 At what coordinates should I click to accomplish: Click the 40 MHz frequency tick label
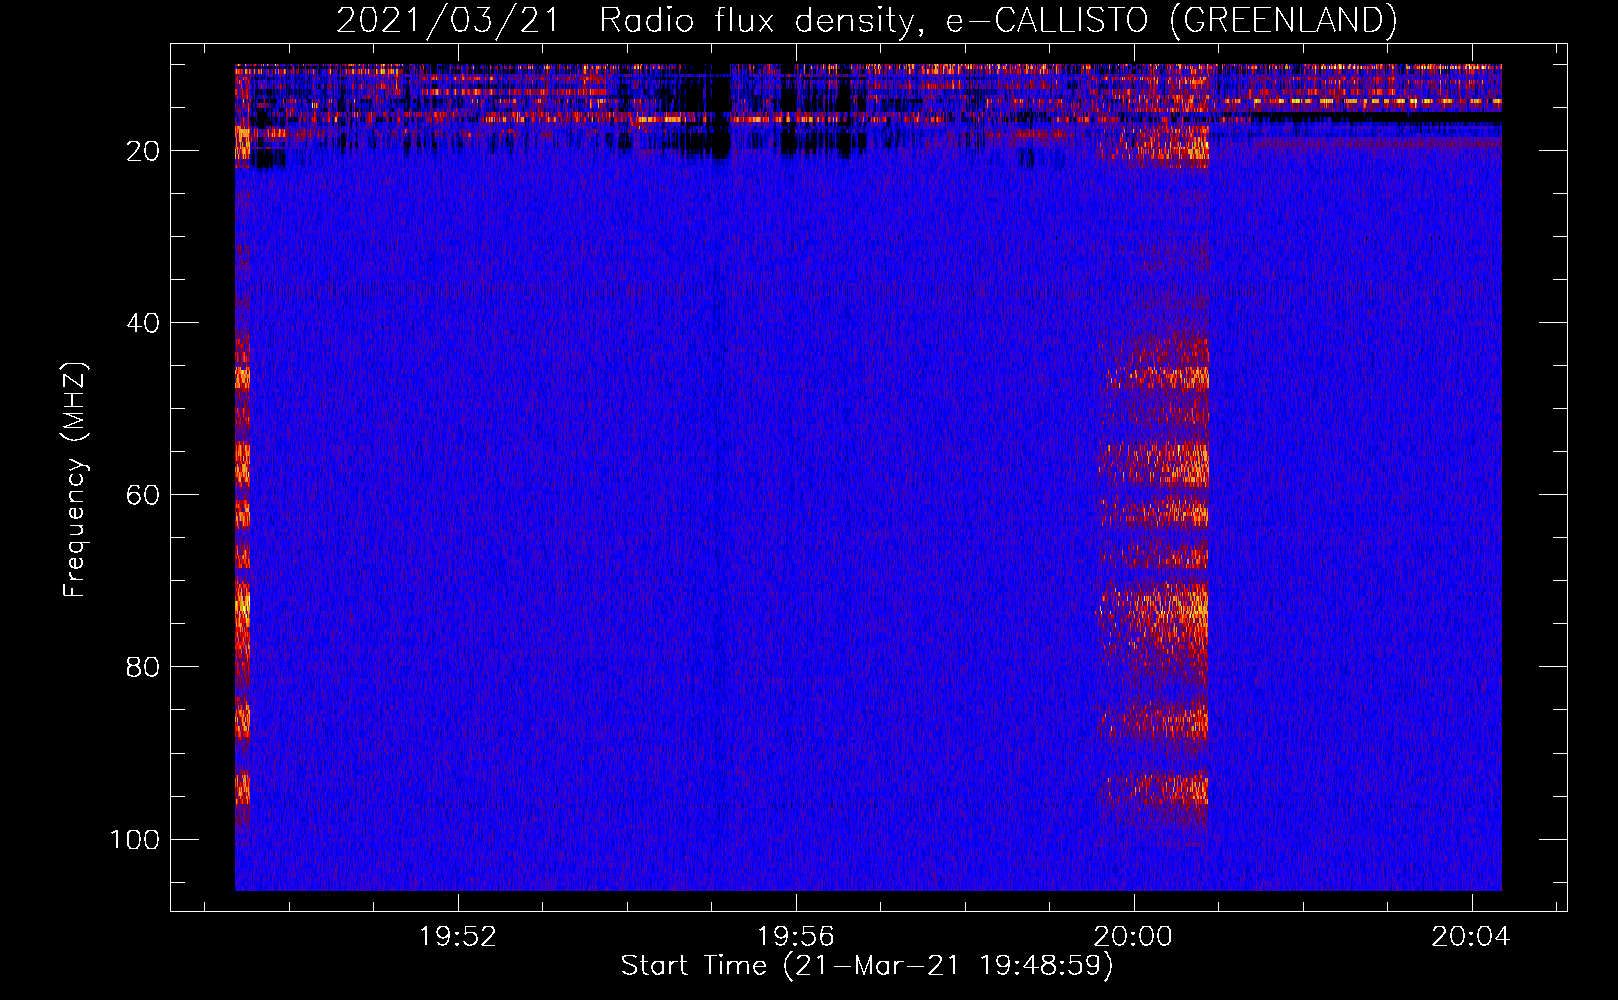[142, 323]
